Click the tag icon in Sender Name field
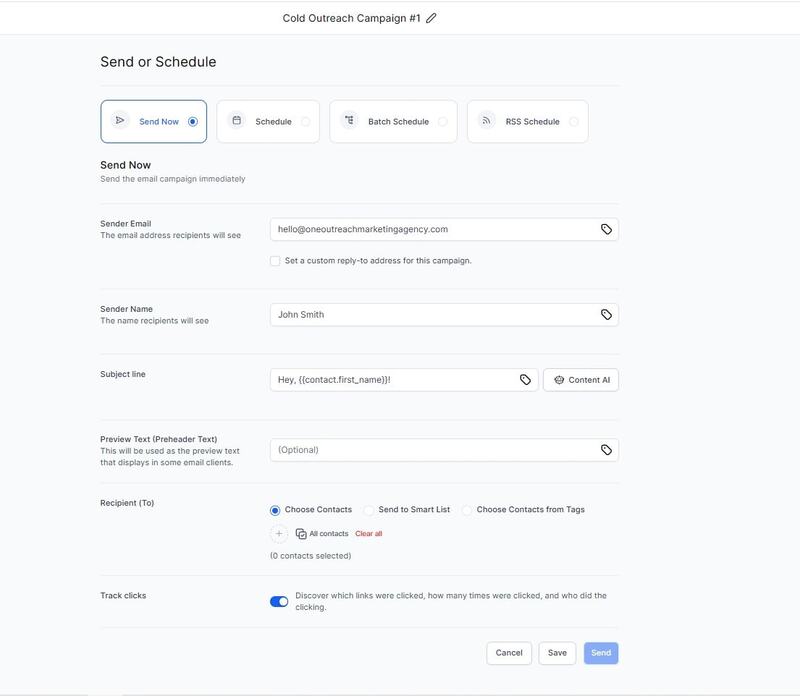 (x=606, y=314)
